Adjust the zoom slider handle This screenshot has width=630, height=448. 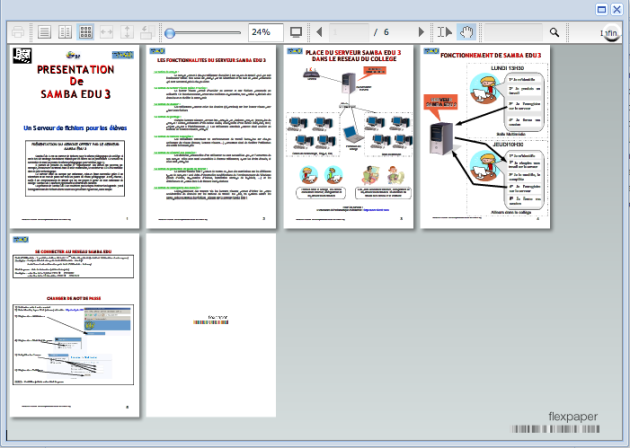tap(170, 33)
